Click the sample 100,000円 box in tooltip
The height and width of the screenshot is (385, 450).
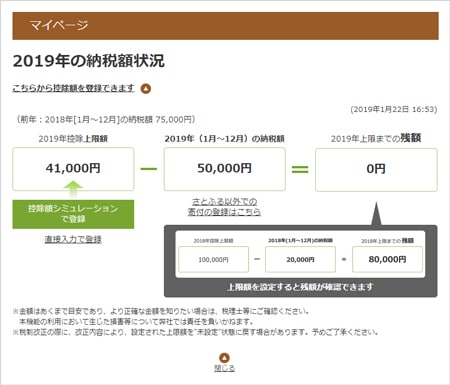pyautogui.click(x=214, y=259)
